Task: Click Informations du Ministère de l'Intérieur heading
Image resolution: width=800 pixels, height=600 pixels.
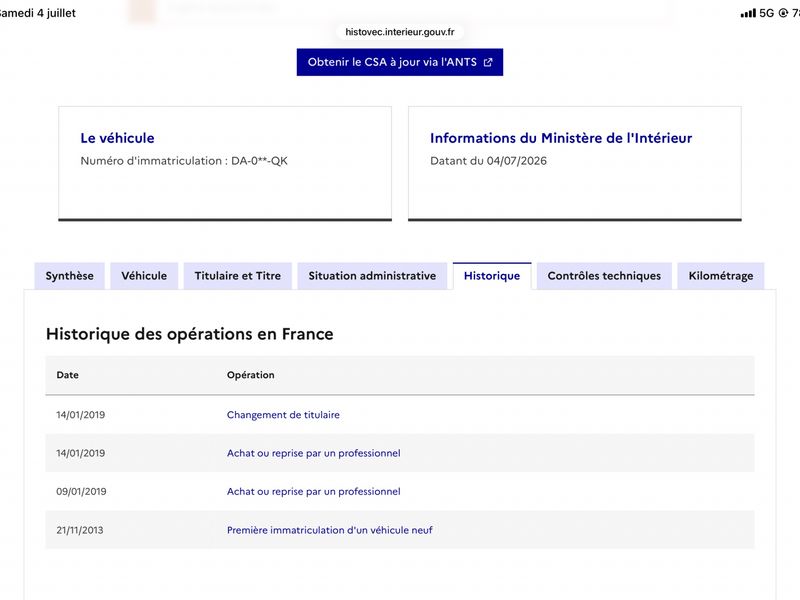Action: click(x=561, y=138)
